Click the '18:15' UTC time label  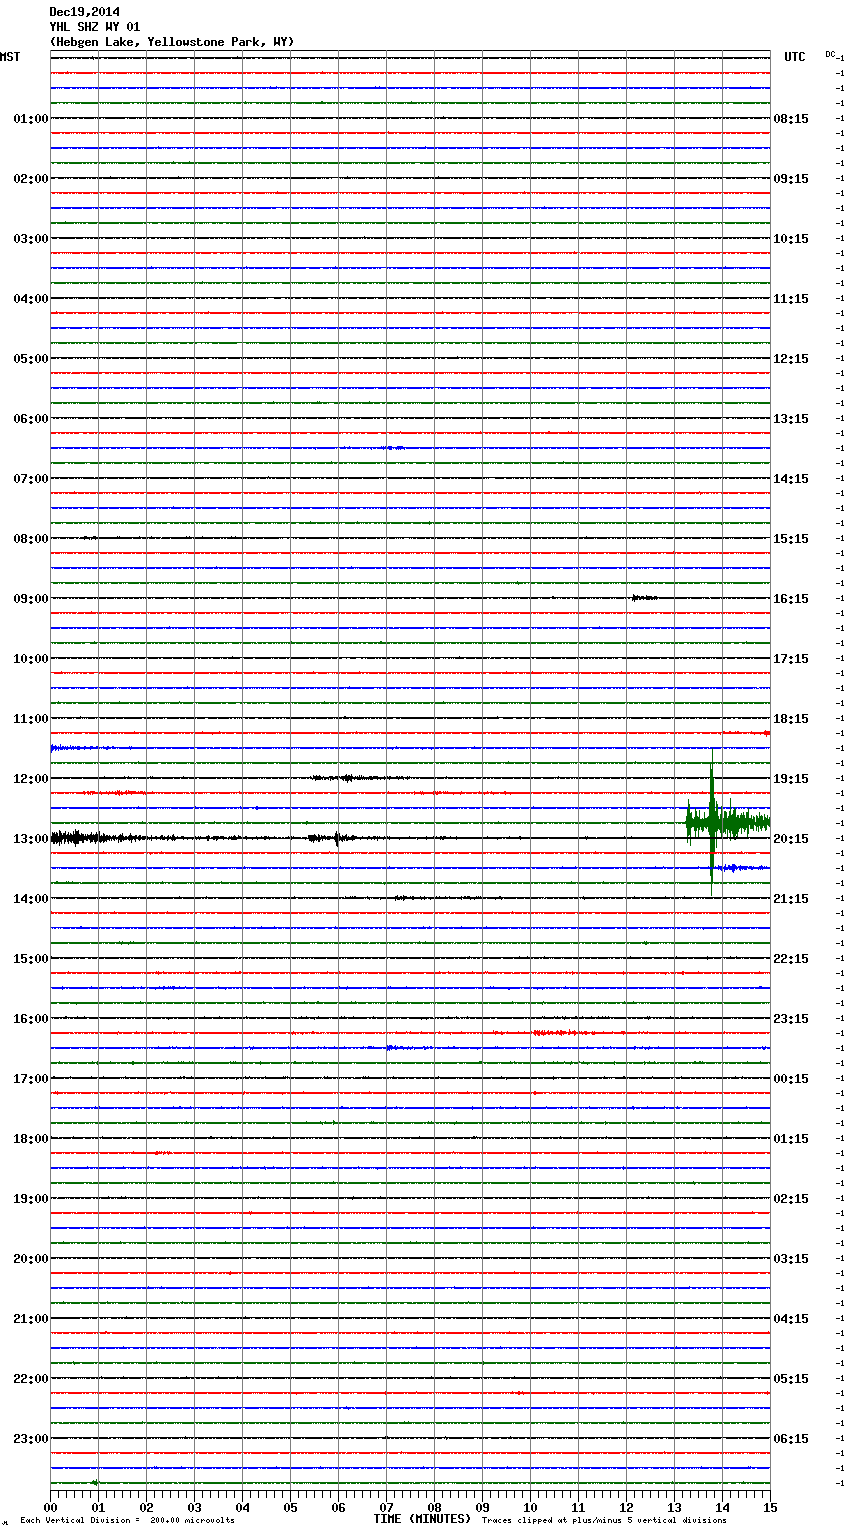[791, 719]
